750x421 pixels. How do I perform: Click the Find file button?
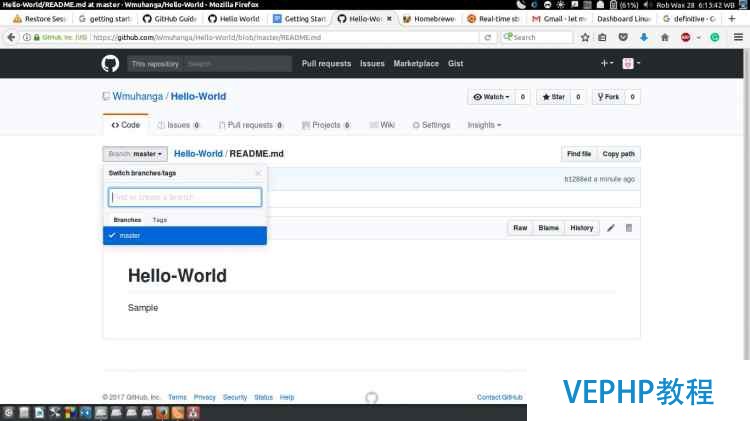point(579,154)
